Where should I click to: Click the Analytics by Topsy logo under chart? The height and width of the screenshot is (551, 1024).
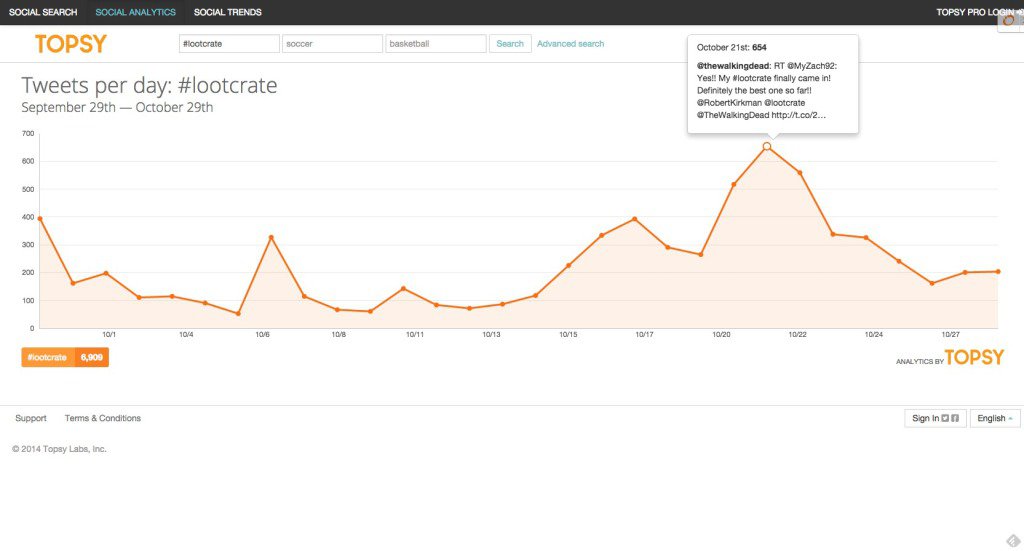pyautogui.click(x=950, y=358)
